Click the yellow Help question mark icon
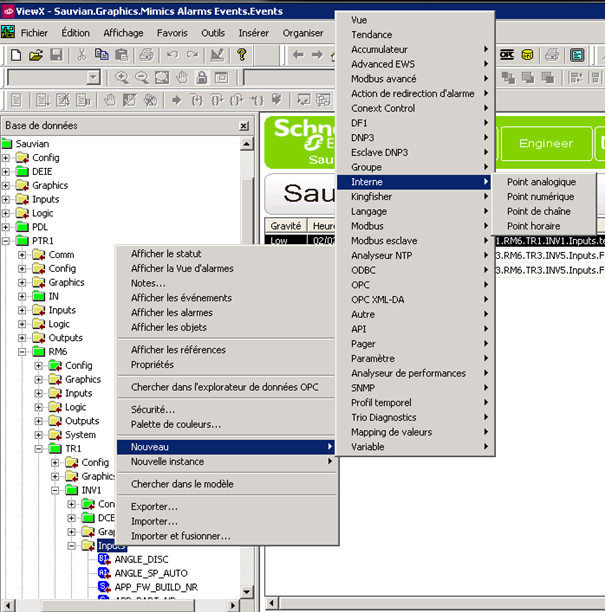This screenshot has height=612, width=606. (x=242, y=54)
